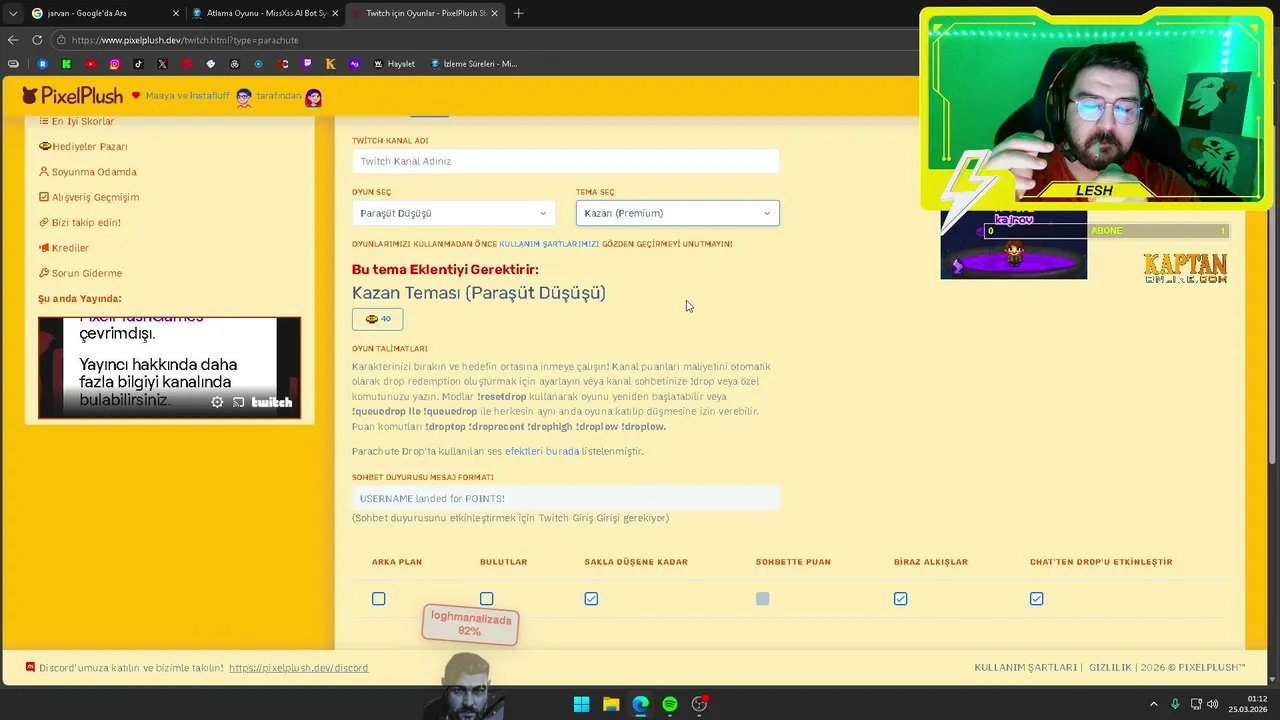Open the pixelplush.dev/discord link

(298, 668)
